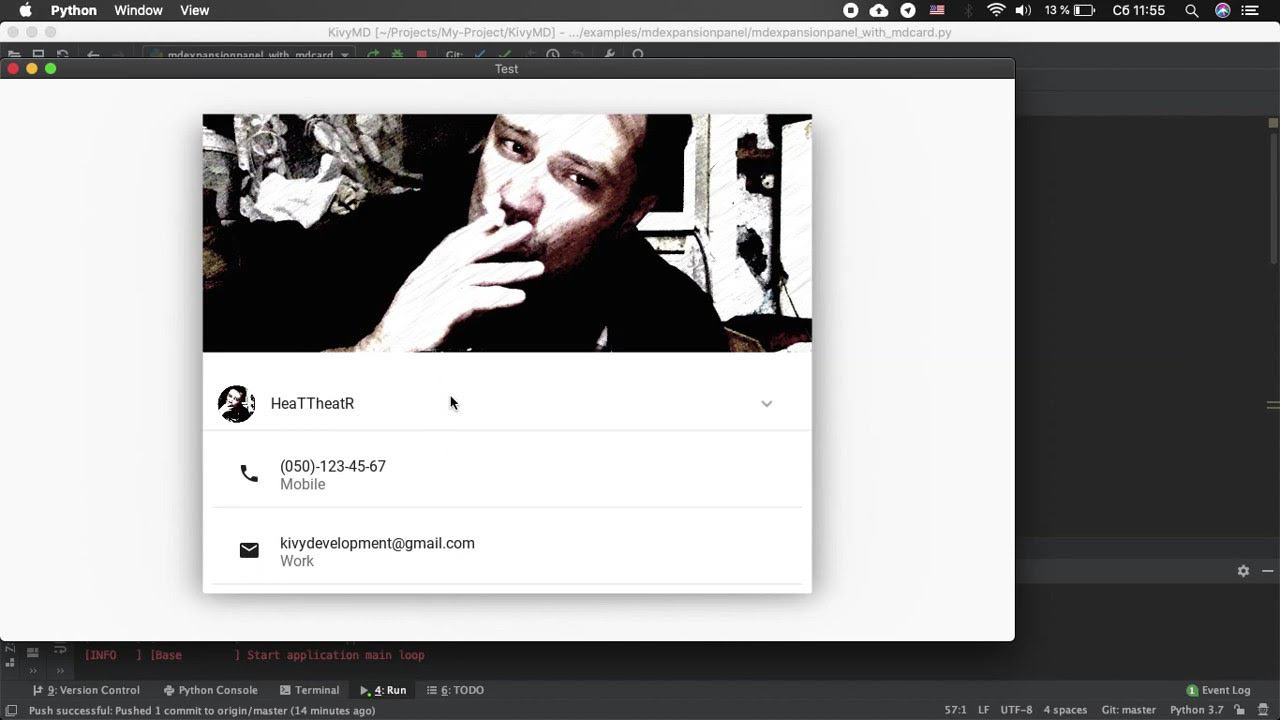Open the TODO tool window tab
This screenshot has width=1280, height=720.
(x=455, y=690)
